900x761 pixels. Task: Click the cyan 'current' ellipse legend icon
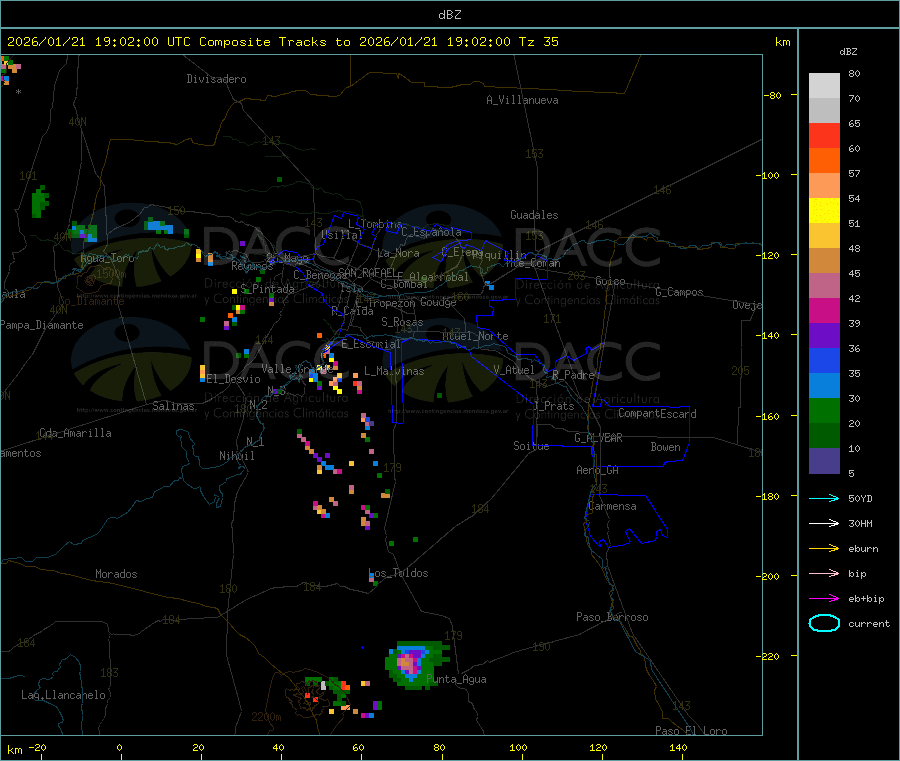pos(824,623)
